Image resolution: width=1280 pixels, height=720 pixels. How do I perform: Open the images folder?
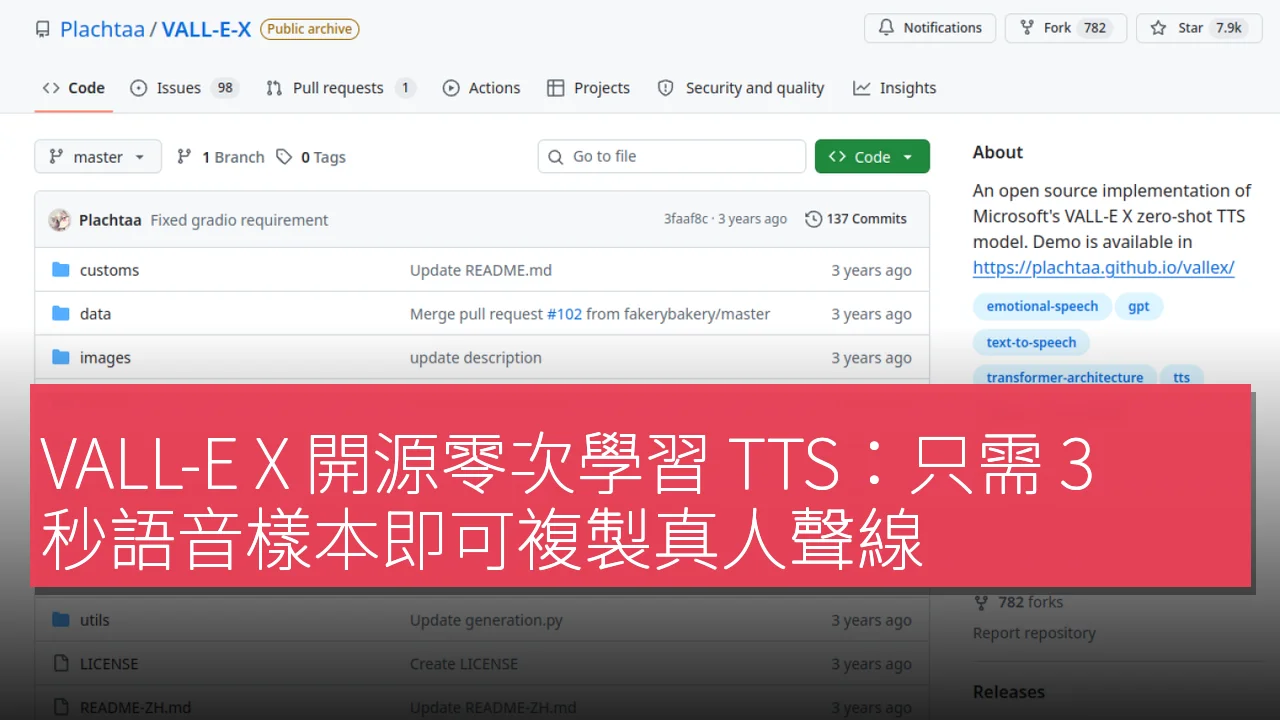(105, 358)
